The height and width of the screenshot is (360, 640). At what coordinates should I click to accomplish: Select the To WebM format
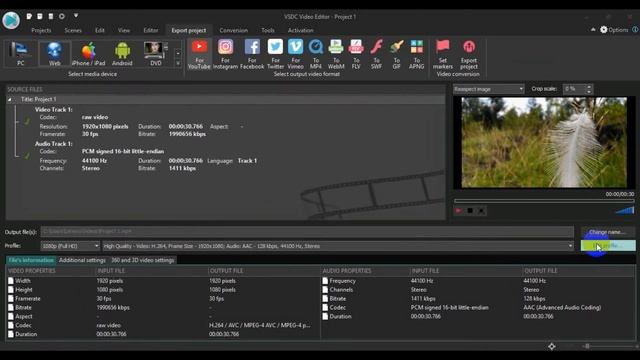click(x=336, y=55)
